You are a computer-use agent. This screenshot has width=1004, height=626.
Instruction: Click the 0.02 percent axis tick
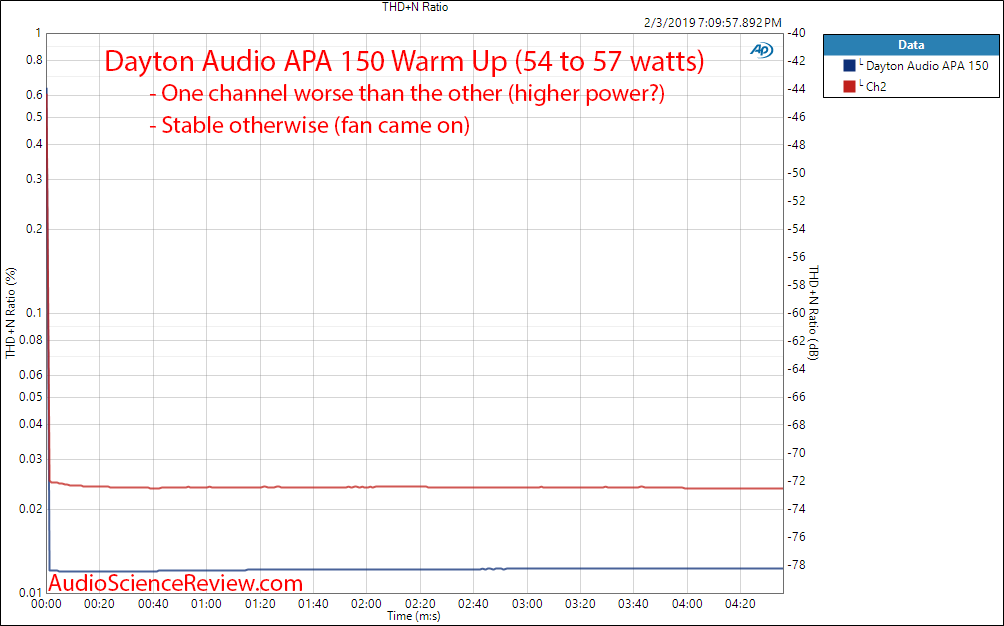(31, 509)
